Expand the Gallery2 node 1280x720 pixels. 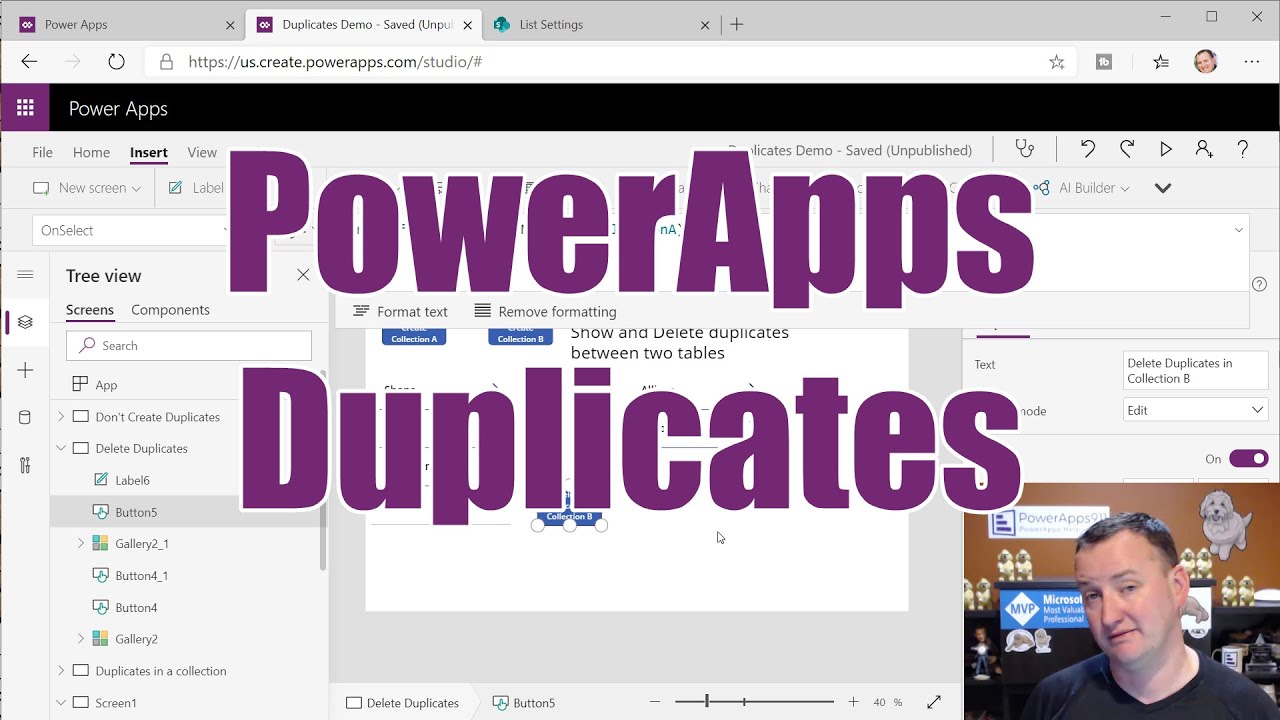(81, 638)
